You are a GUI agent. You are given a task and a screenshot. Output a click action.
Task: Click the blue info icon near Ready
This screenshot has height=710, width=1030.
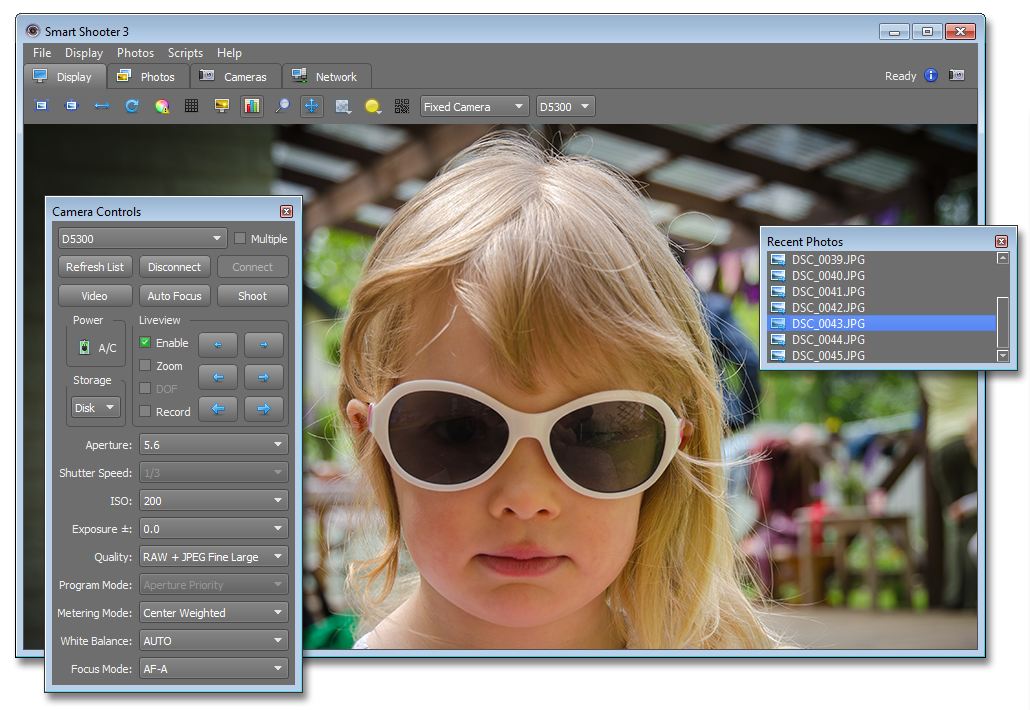(931, 76)
